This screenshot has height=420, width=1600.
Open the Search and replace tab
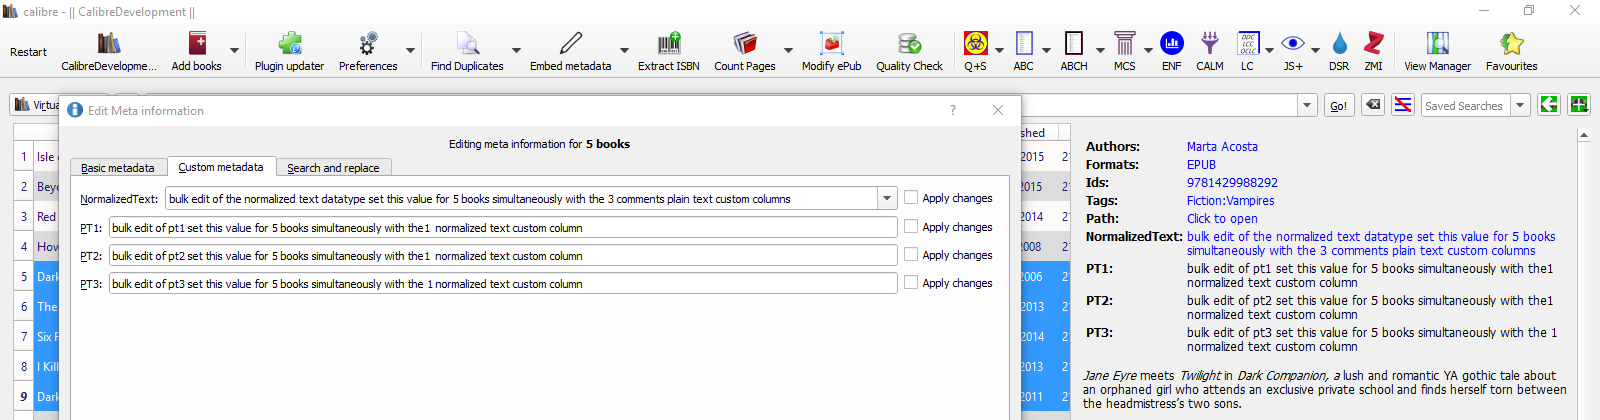(x=333, y=168)
